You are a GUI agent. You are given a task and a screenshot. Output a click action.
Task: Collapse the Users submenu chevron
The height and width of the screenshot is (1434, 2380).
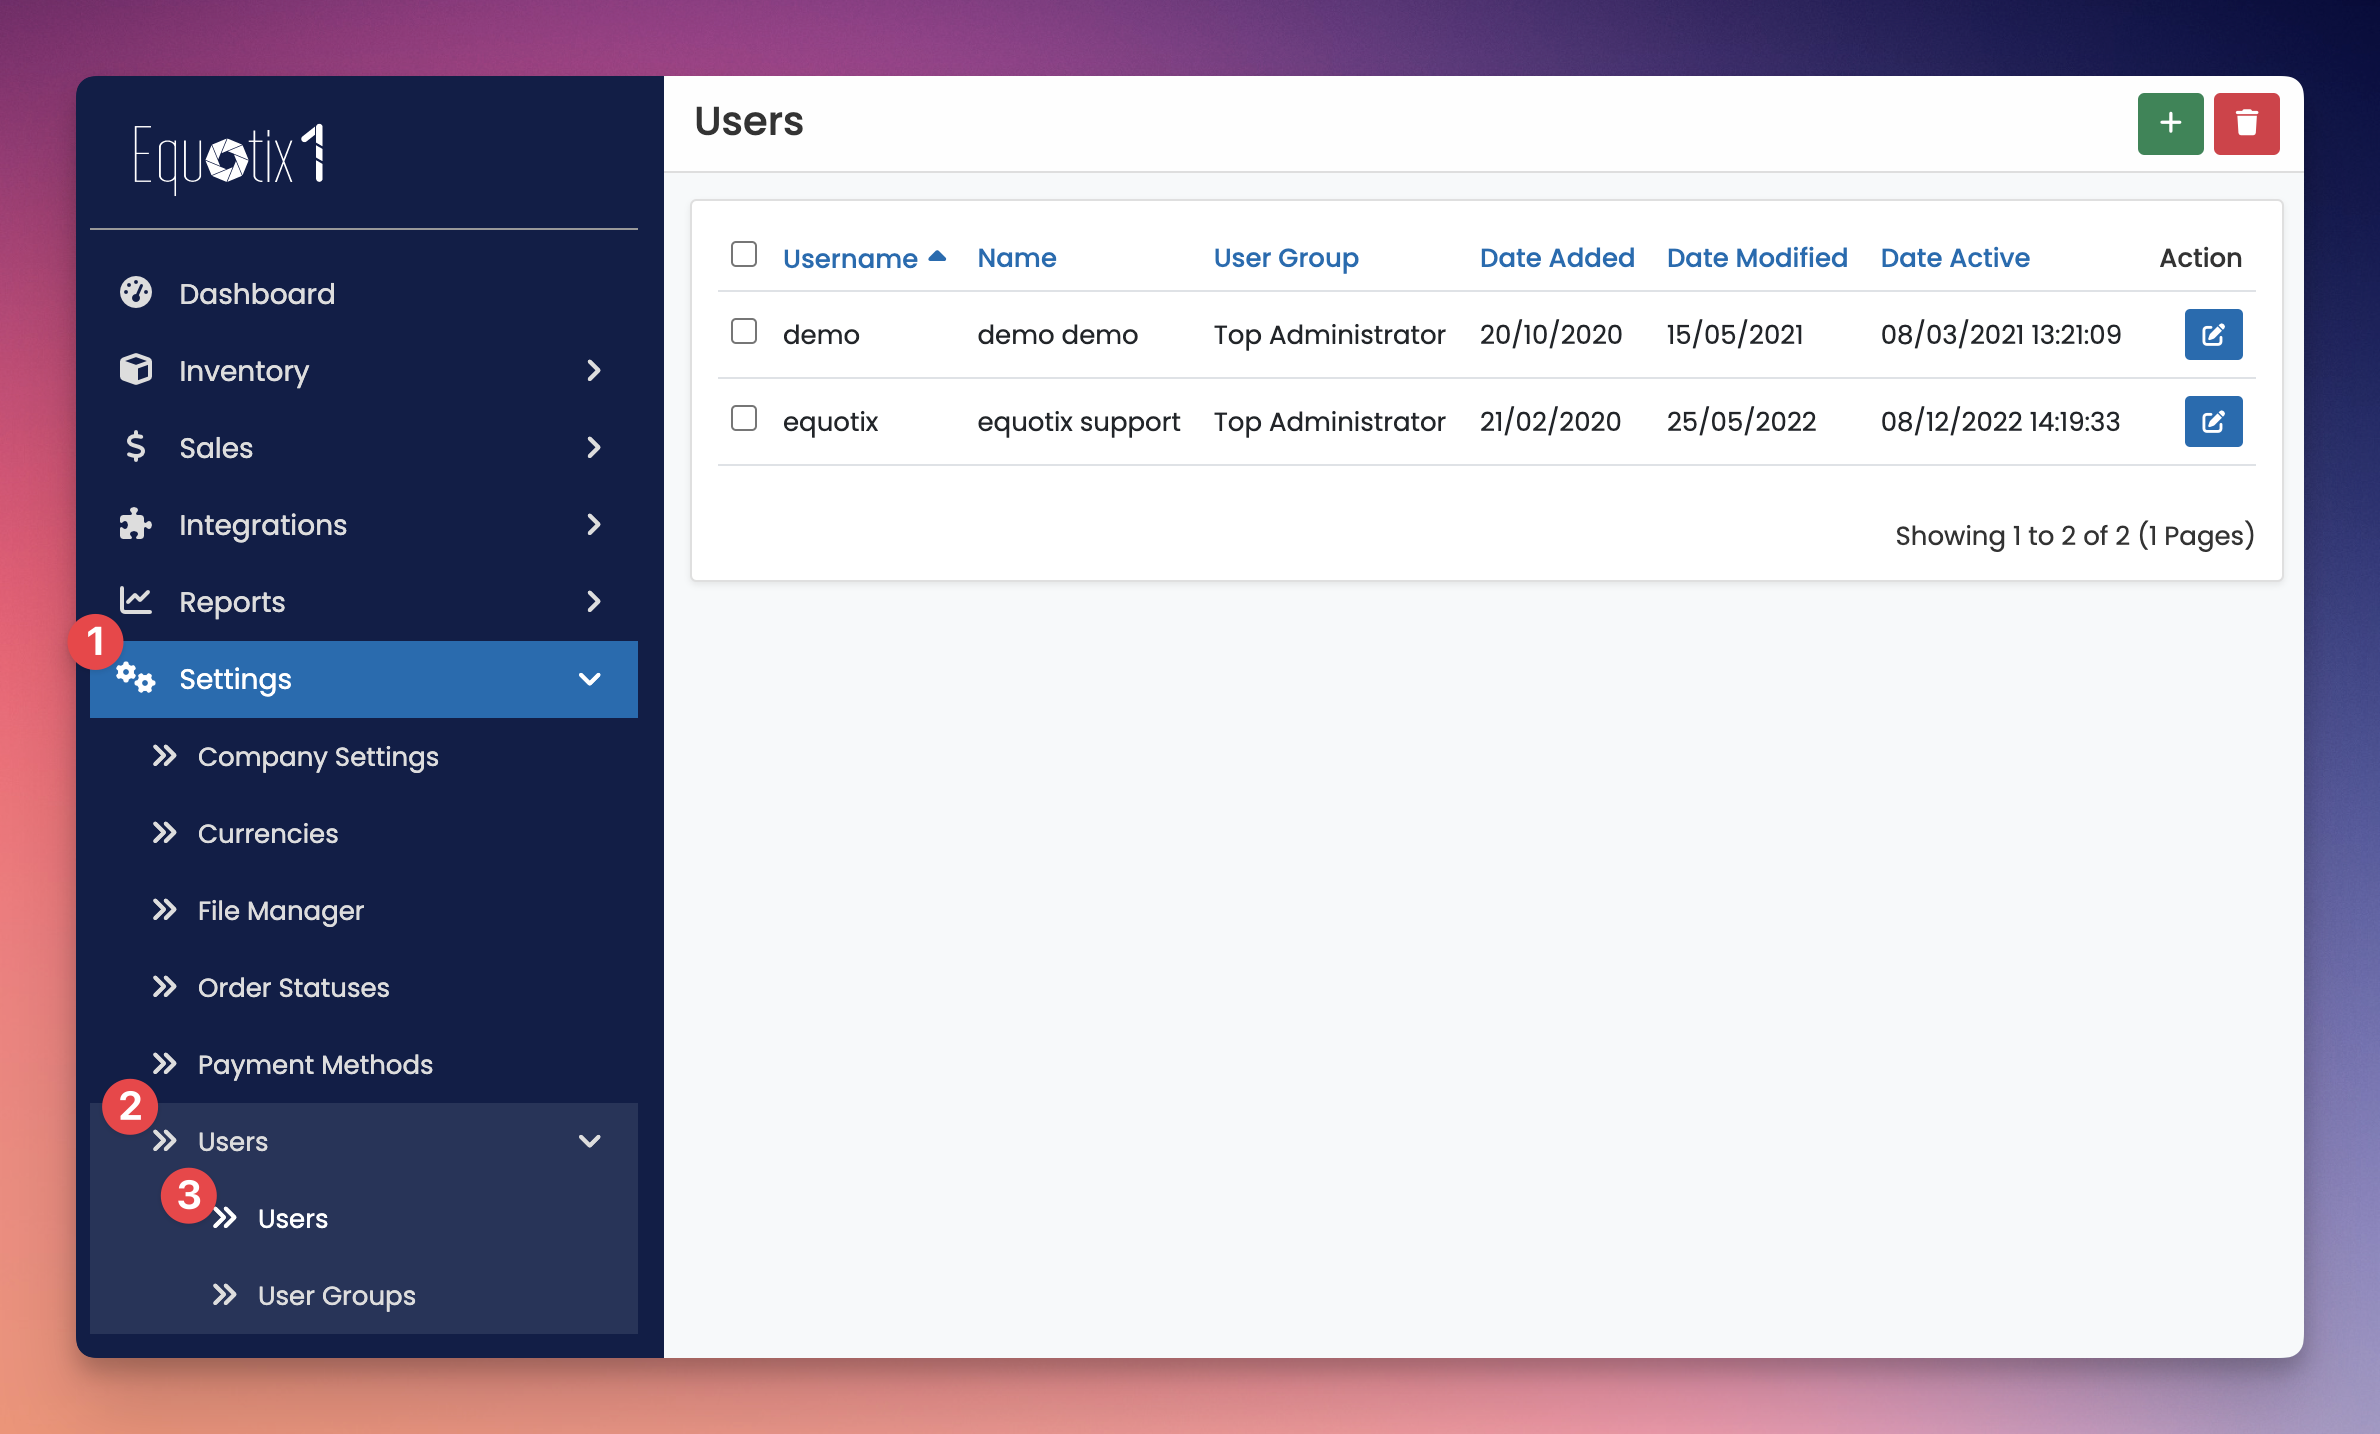click(x=590, y=1141)
